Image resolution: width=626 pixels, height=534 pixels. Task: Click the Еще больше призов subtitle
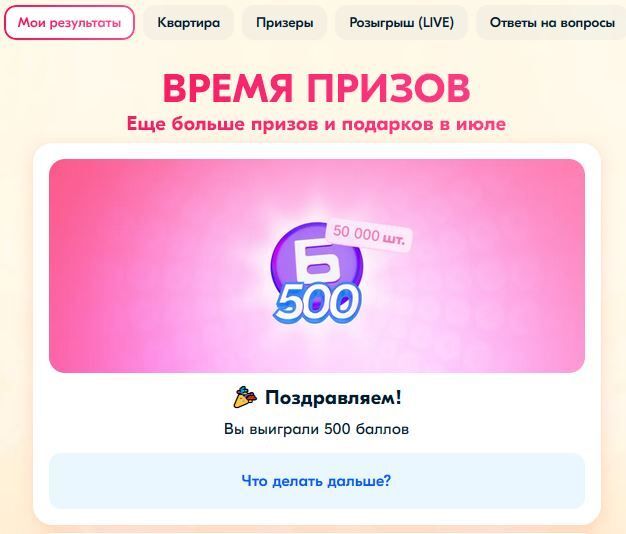(x=316, y=124)
